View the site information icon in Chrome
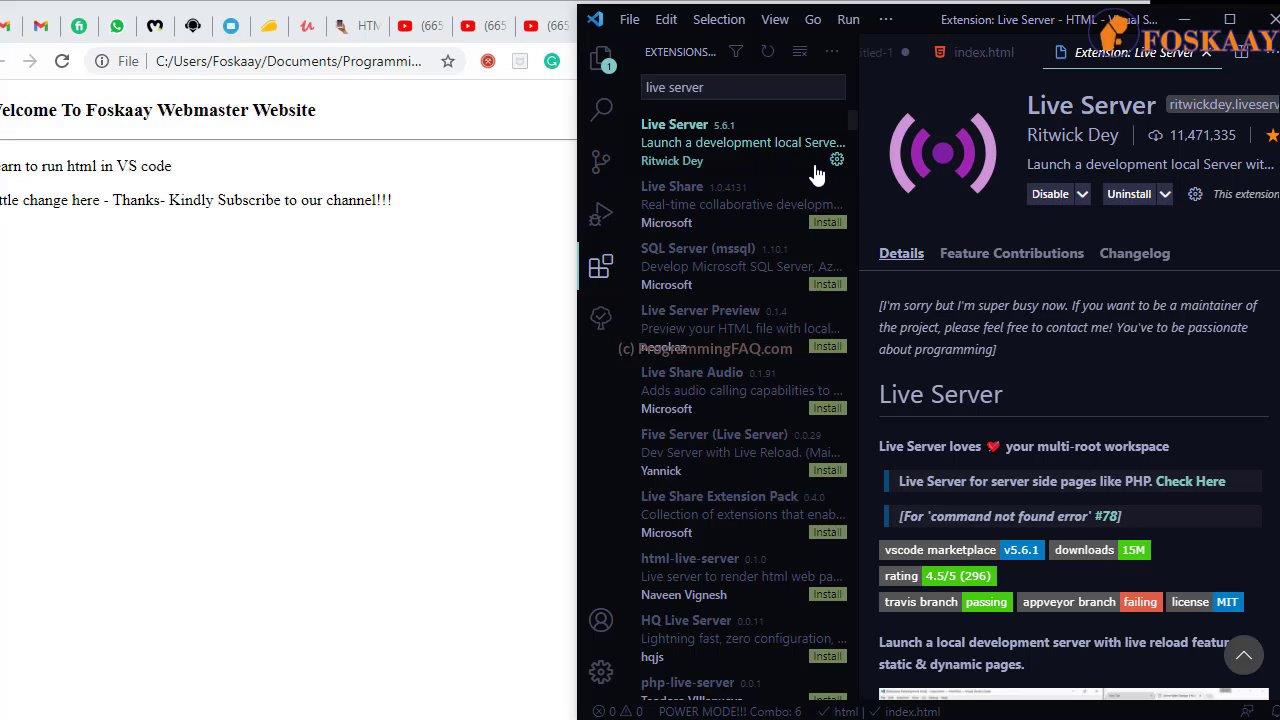 coord(102,61)
